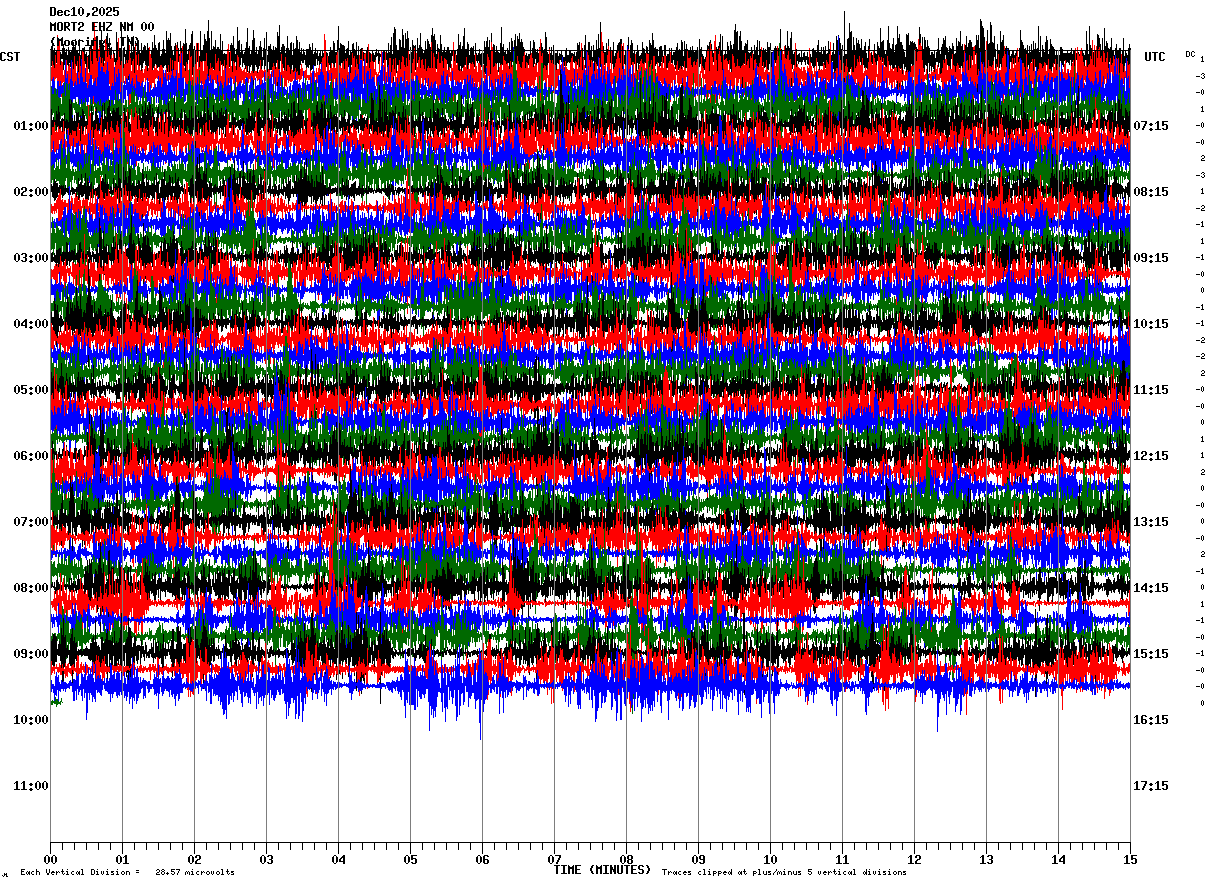The width and height of the screenshot is (1210, 886).
Task: Click minute tick label 04 on time axis
Action: [338, 859]
